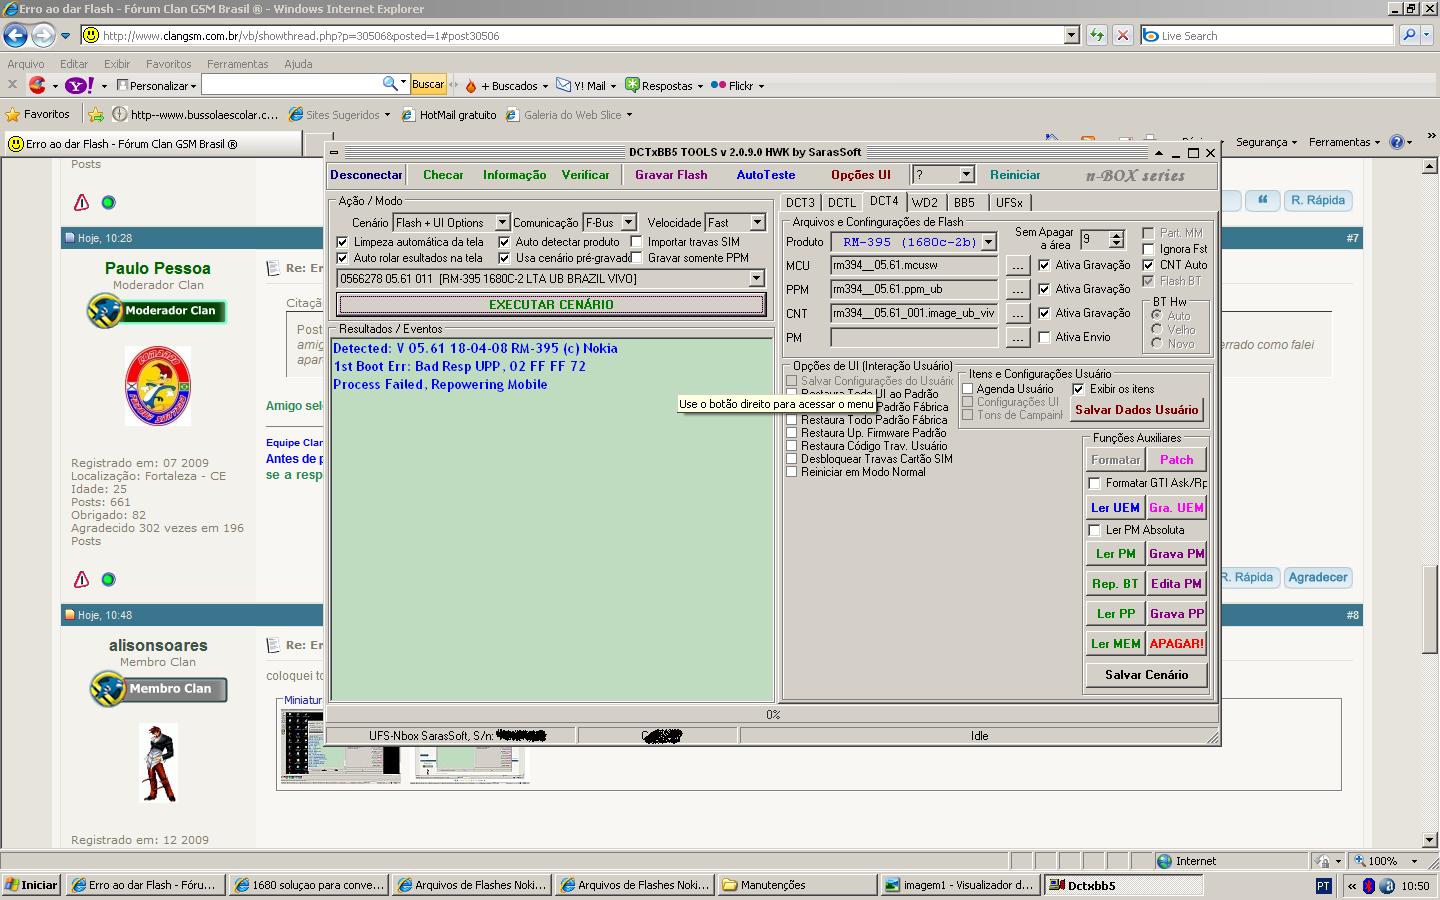Screen dimensions: 1440x900
Task: Toggle Limpeza automática da tela checkbox
Action: point(343,242)
